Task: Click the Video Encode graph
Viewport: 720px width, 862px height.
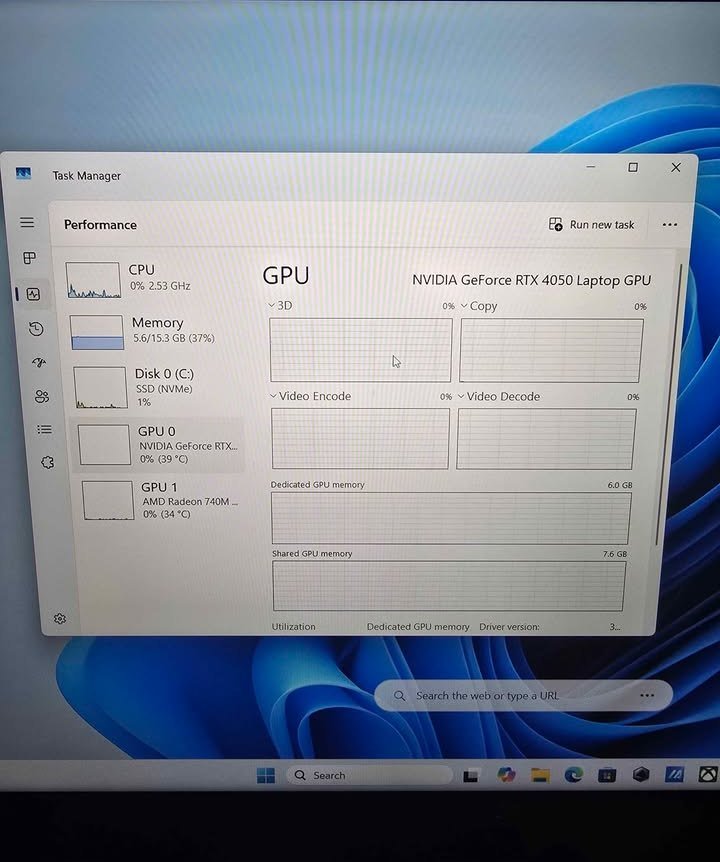Action: [x=360, y=439]
